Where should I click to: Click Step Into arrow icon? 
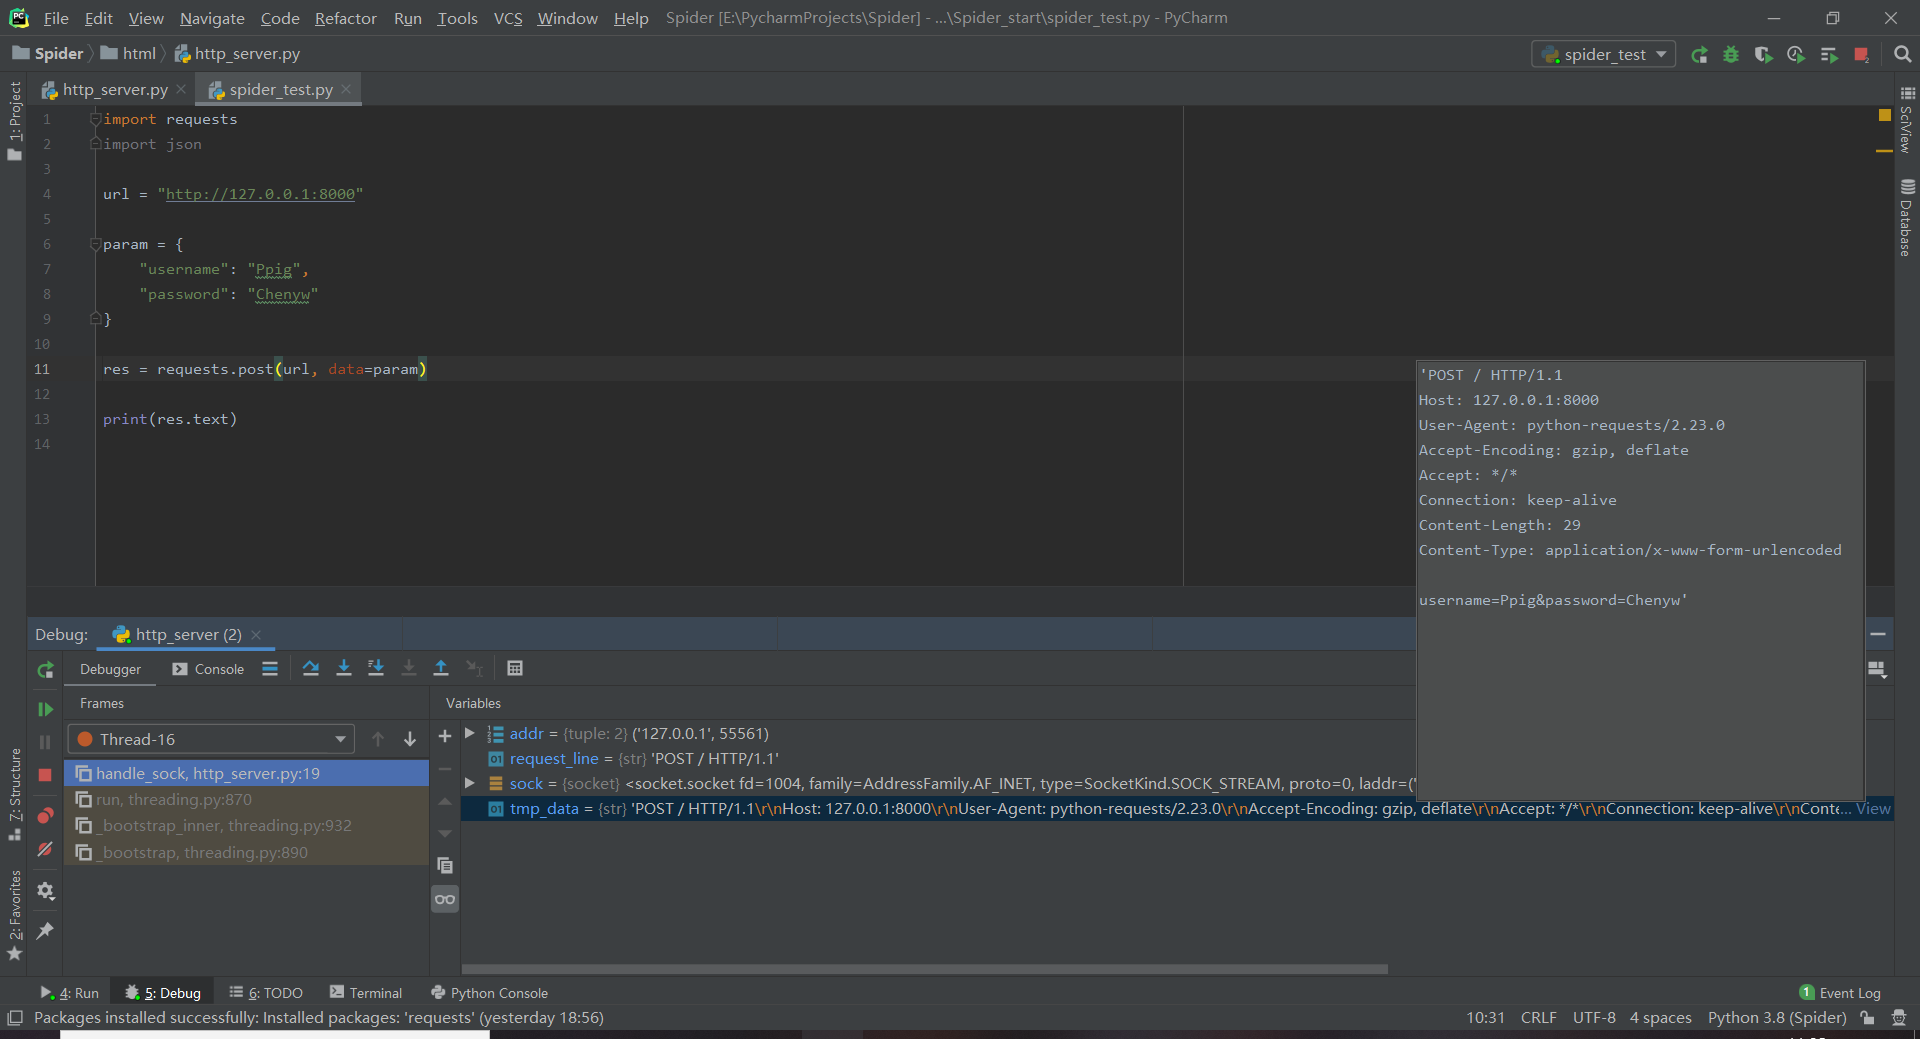(343, 668)
